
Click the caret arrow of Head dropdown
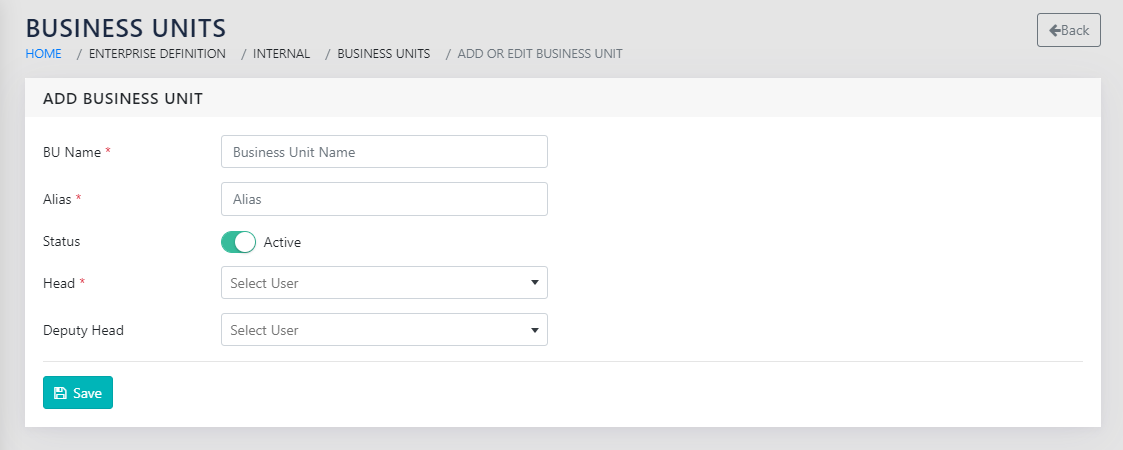pyautogui.click(x=535, y=283)
